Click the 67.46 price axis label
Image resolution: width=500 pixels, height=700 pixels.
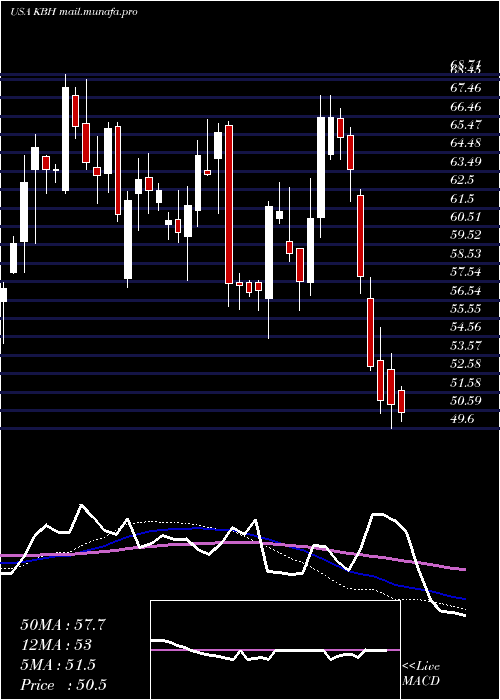(x=465, y=88)
